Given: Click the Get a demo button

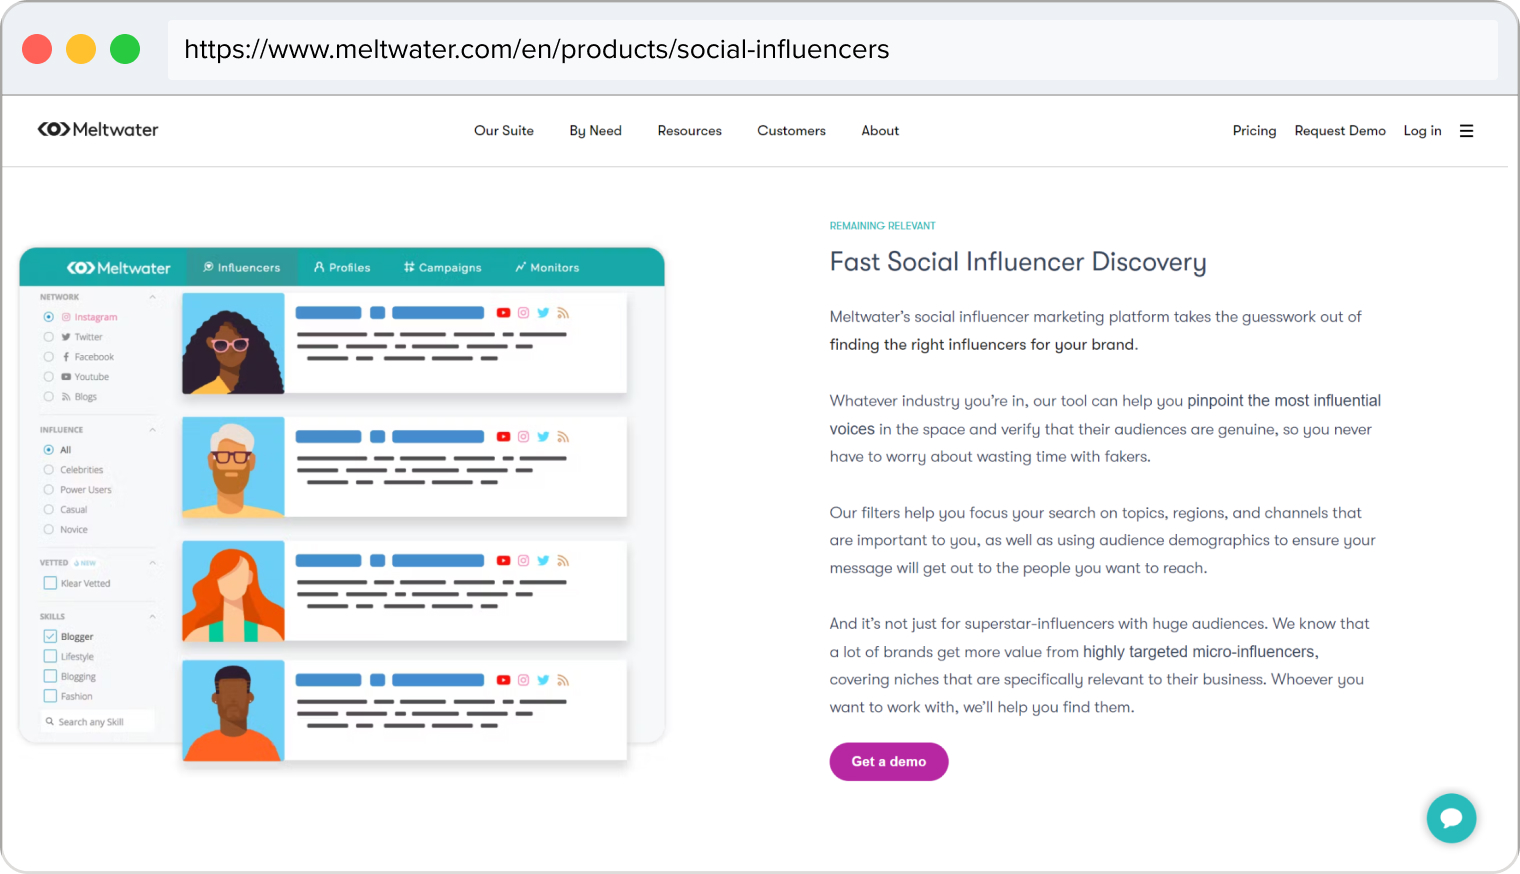Looking at the screenshot, I should [889, 762].
